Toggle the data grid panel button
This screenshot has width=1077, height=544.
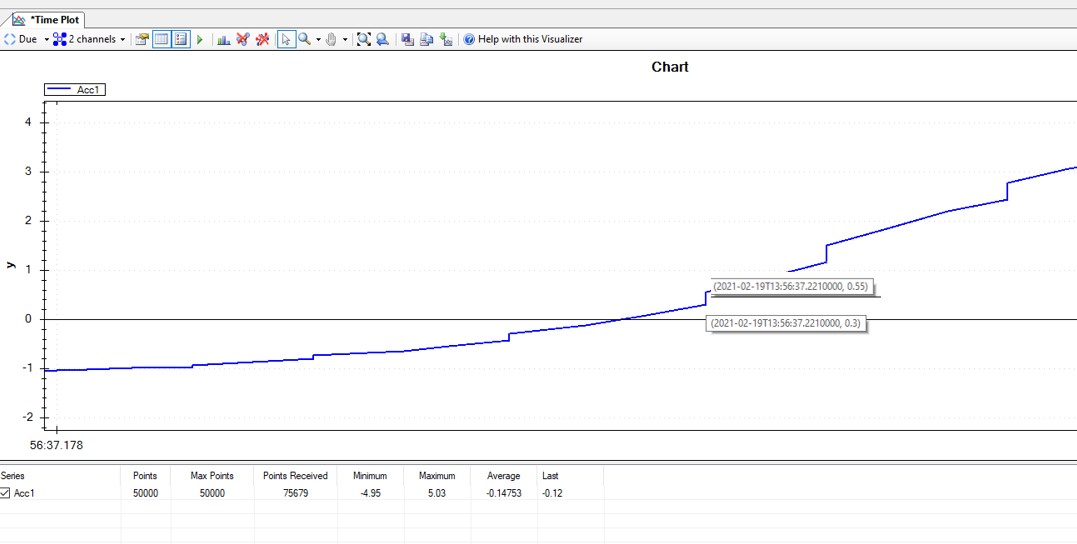point(161,39)
